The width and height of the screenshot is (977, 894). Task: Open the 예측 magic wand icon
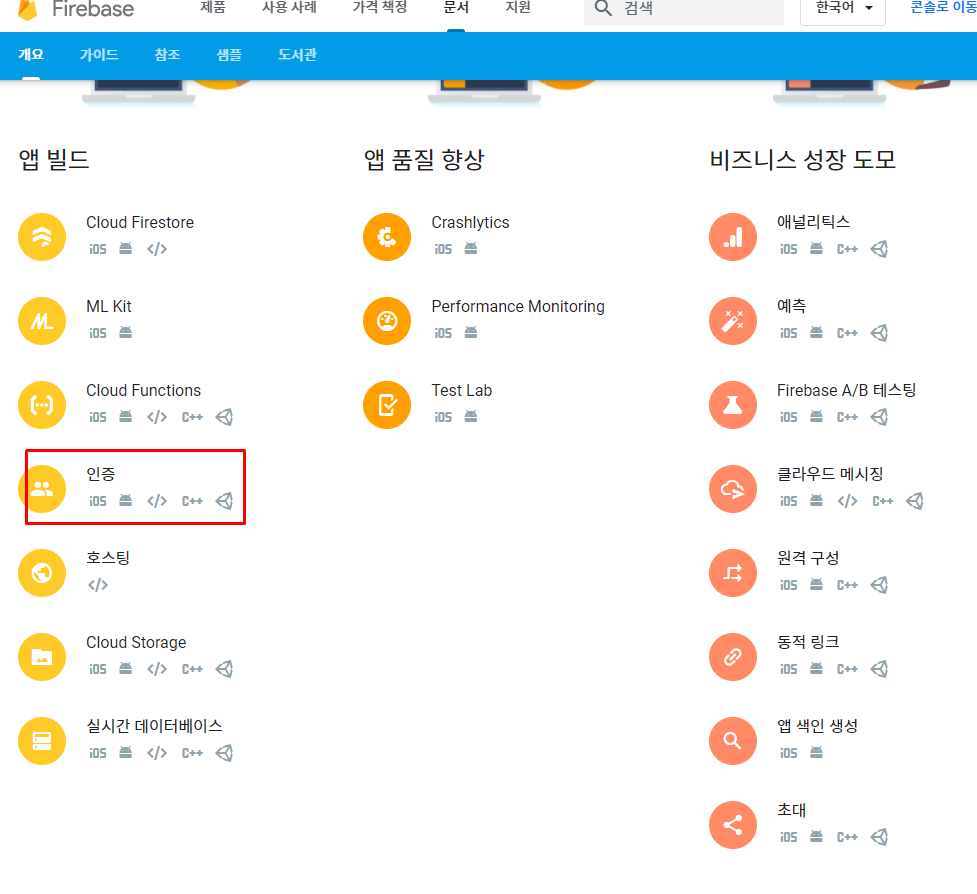pyautogui.click(x=733, y=321)
